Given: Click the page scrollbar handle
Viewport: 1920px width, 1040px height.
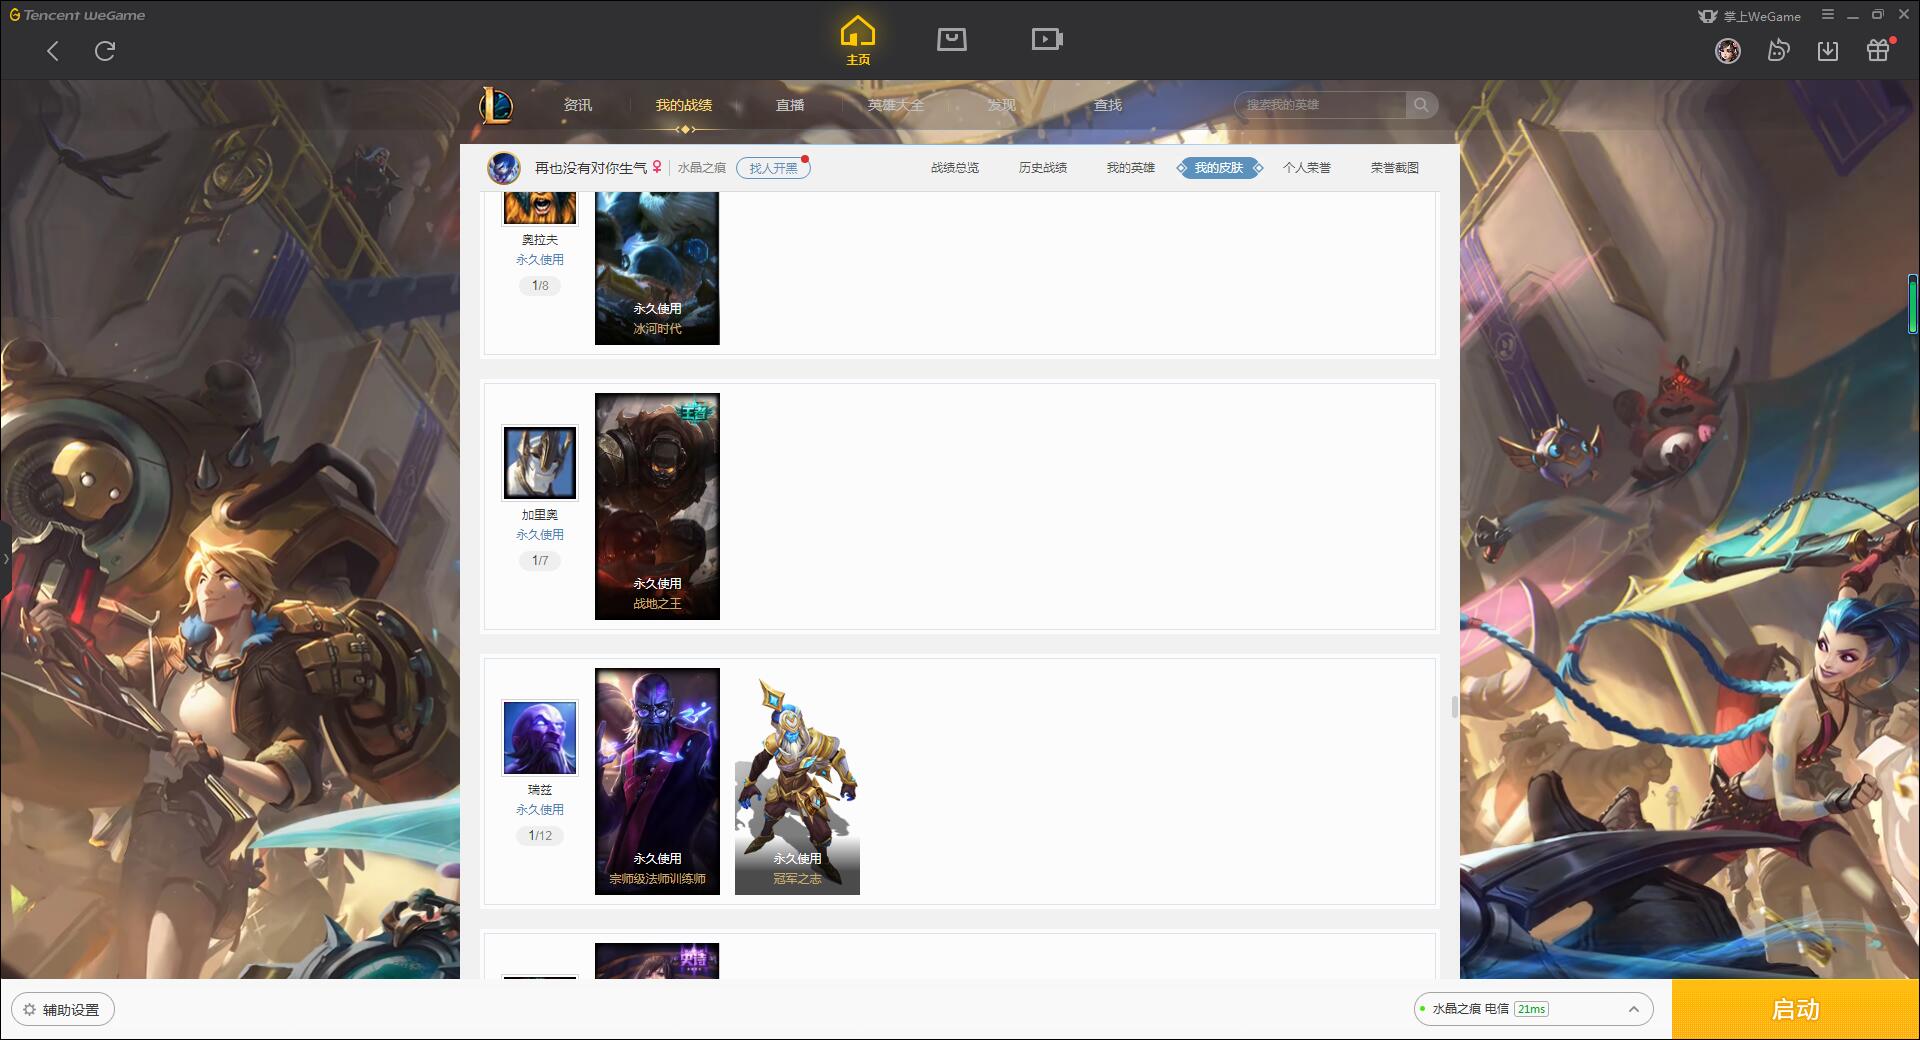Looking at the screenshot, I should (x=1454, y=707).
